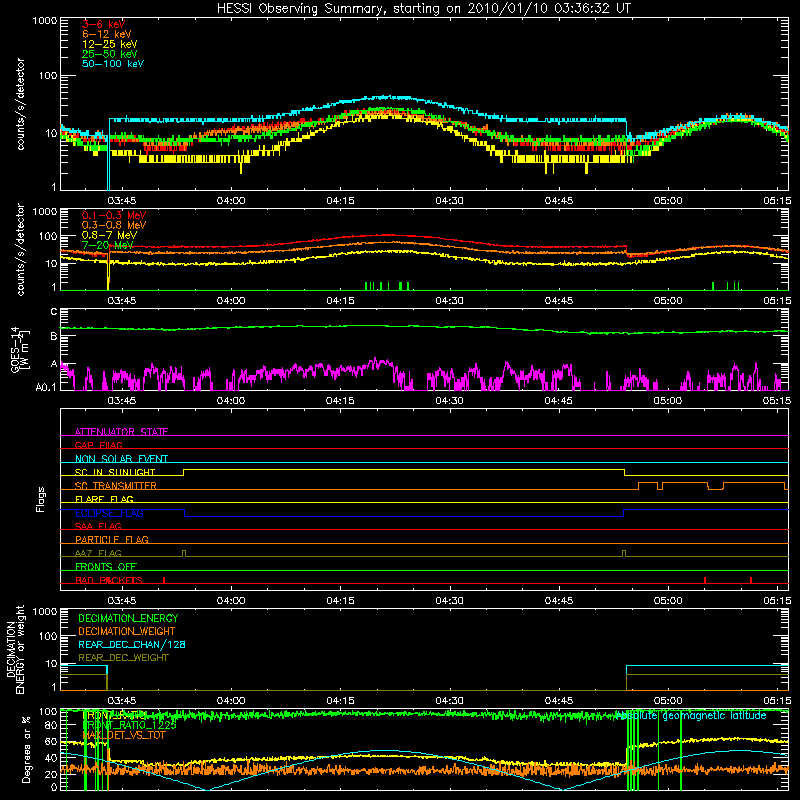This screenshot has height=800, width=800.
Task: Select the GAP_FLAG label
Action: (x=98, y=445)
